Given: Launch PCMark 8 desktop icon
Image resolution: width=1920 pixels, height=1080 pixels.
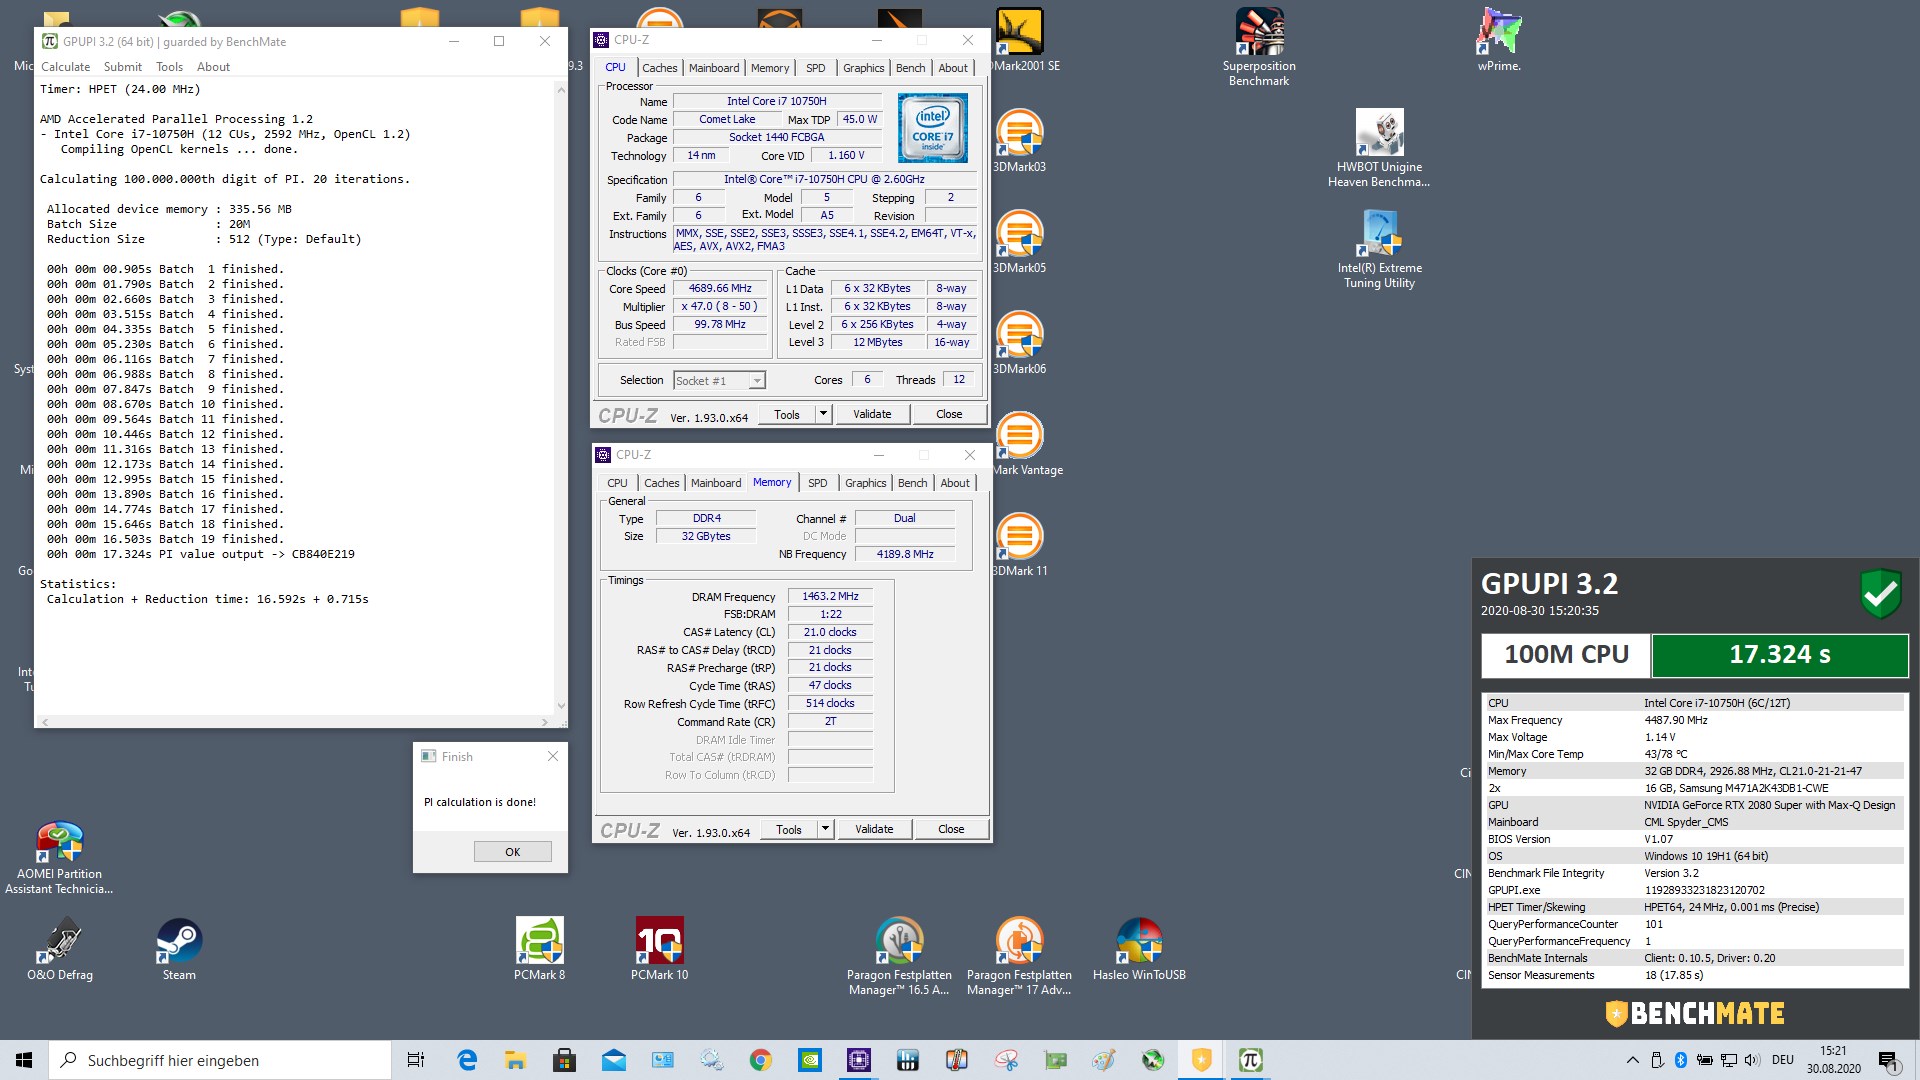Looking at the screenshot, I should (x=539, y=949).
